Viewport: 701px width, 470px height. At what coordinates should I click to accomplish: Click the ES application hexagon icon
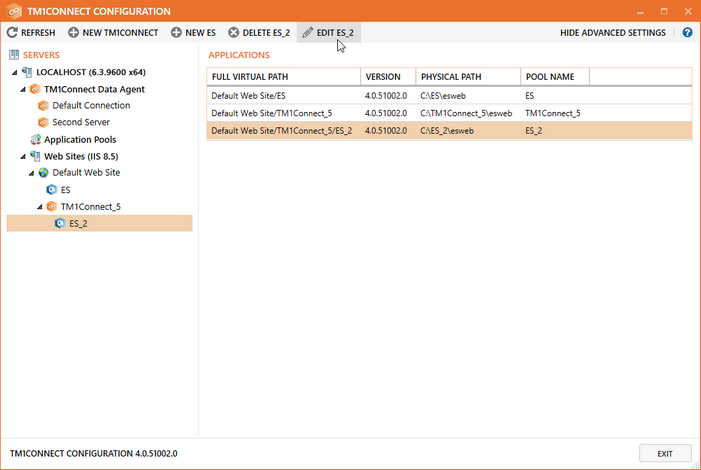coord(51,190)
